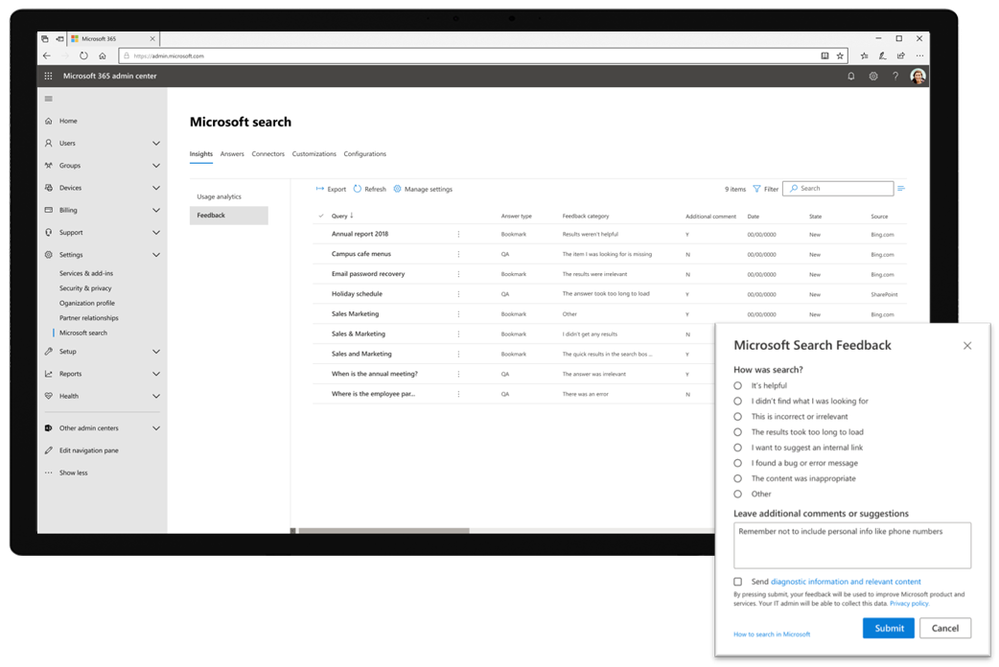Click the Filter funnel icon
Screen dimensions: 999x667
pyautogui.click(x=757, y=189)
